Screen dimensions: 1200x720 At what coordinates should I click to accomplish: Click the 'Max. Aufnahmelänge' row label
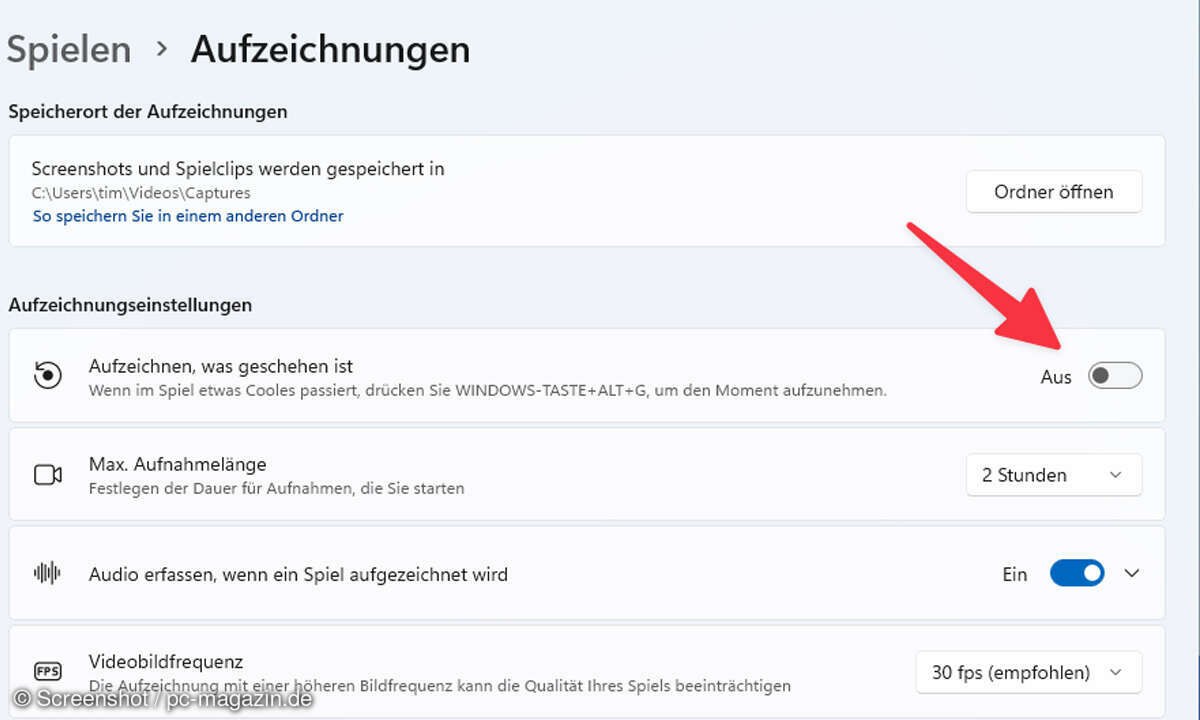click(178, 464)
